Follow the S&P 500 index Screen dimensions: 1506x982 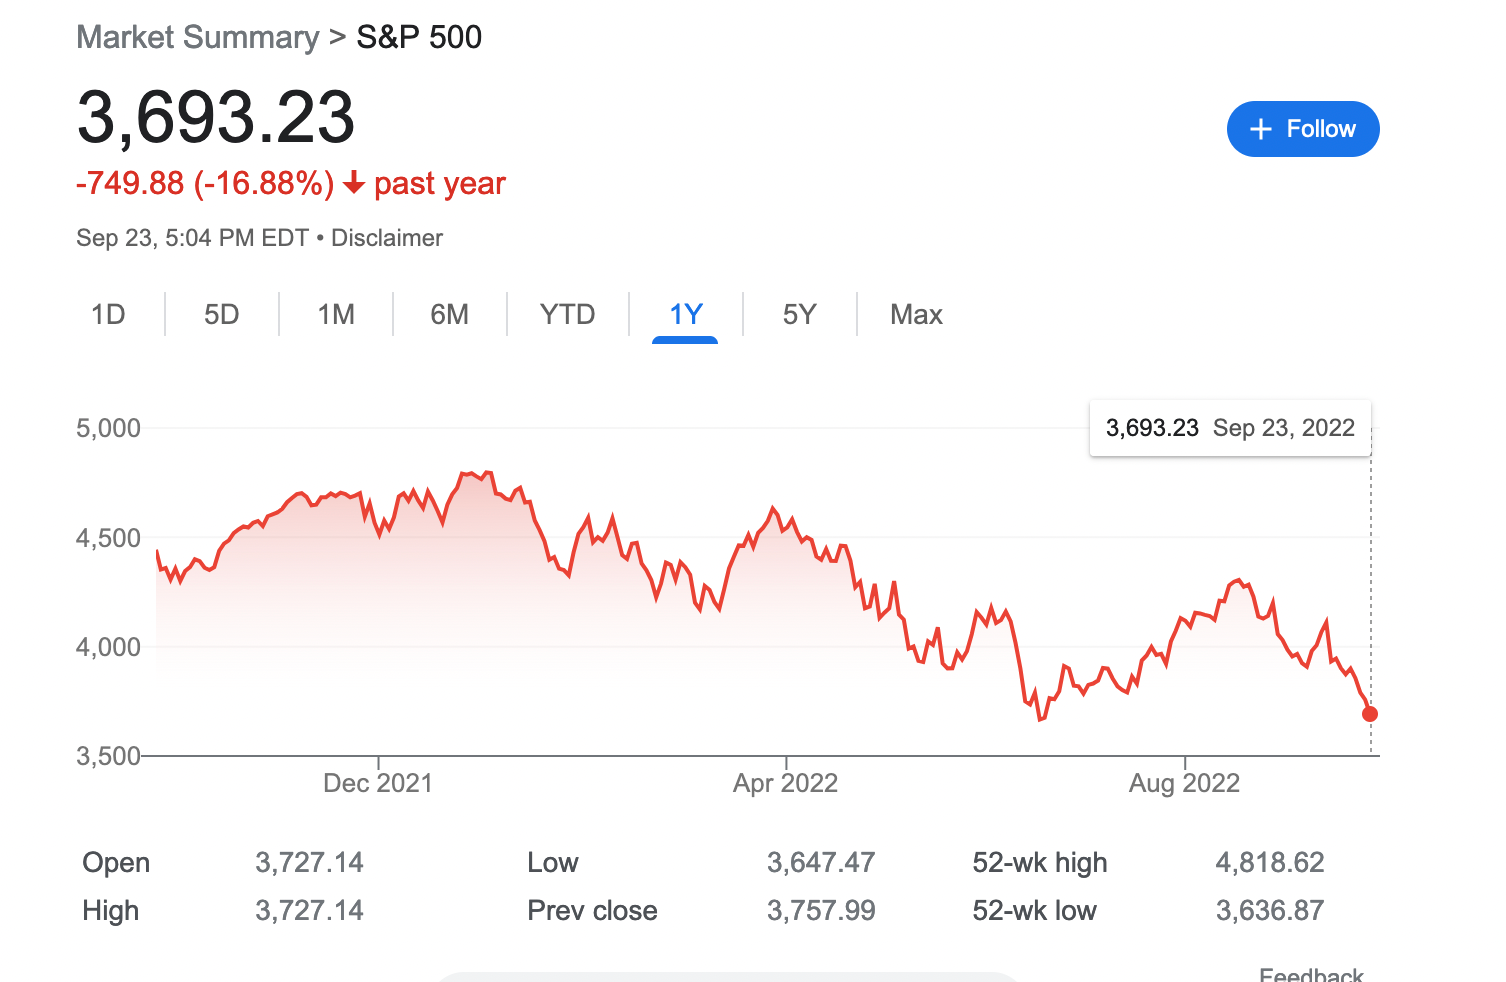1303,129
